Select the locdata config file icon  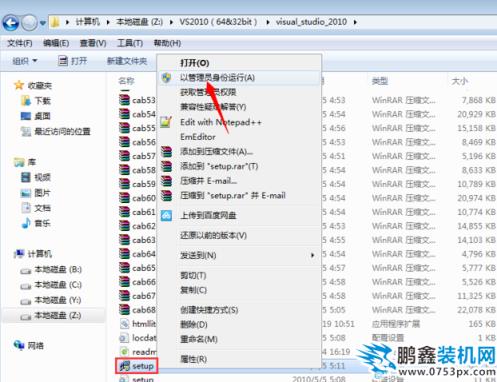(124, 338)
